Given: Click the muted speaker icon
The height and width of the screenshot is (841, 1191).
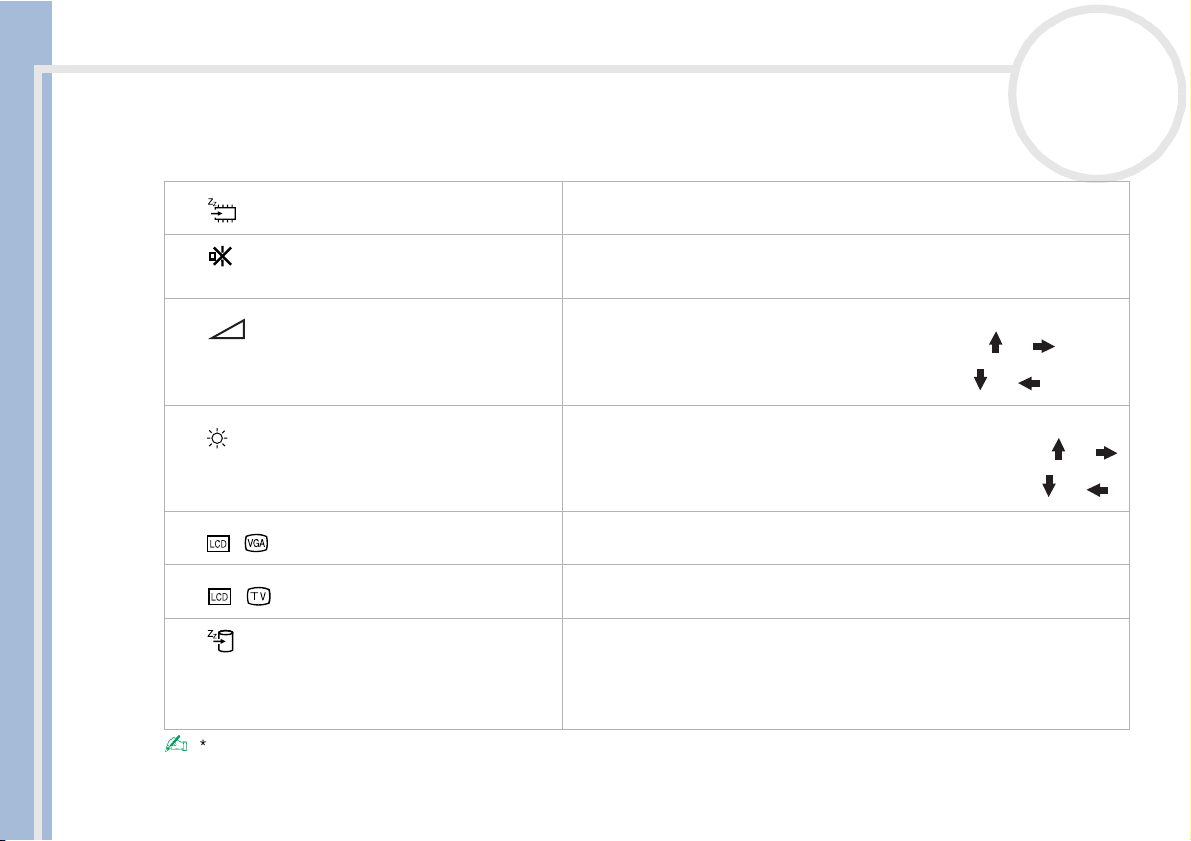Looking at the screenshot, I should click(220, 257).
